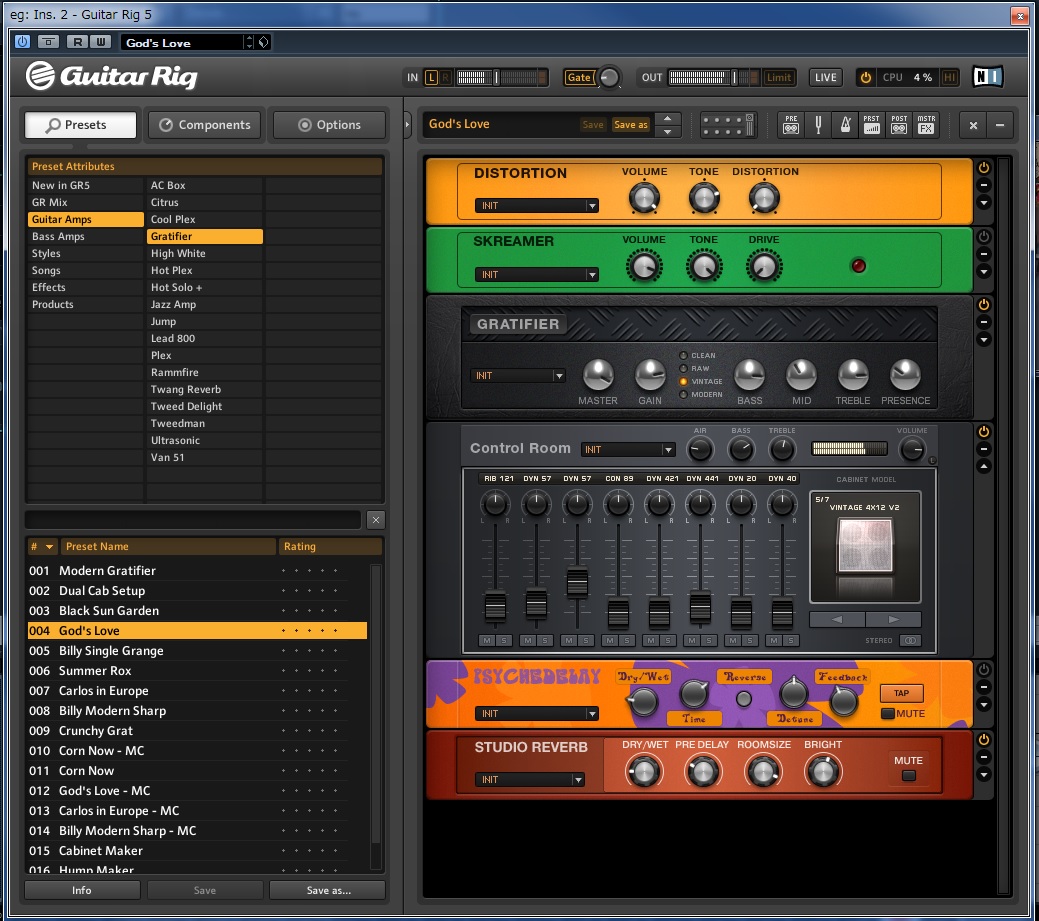Clear preset search with X button

(376, 520)
